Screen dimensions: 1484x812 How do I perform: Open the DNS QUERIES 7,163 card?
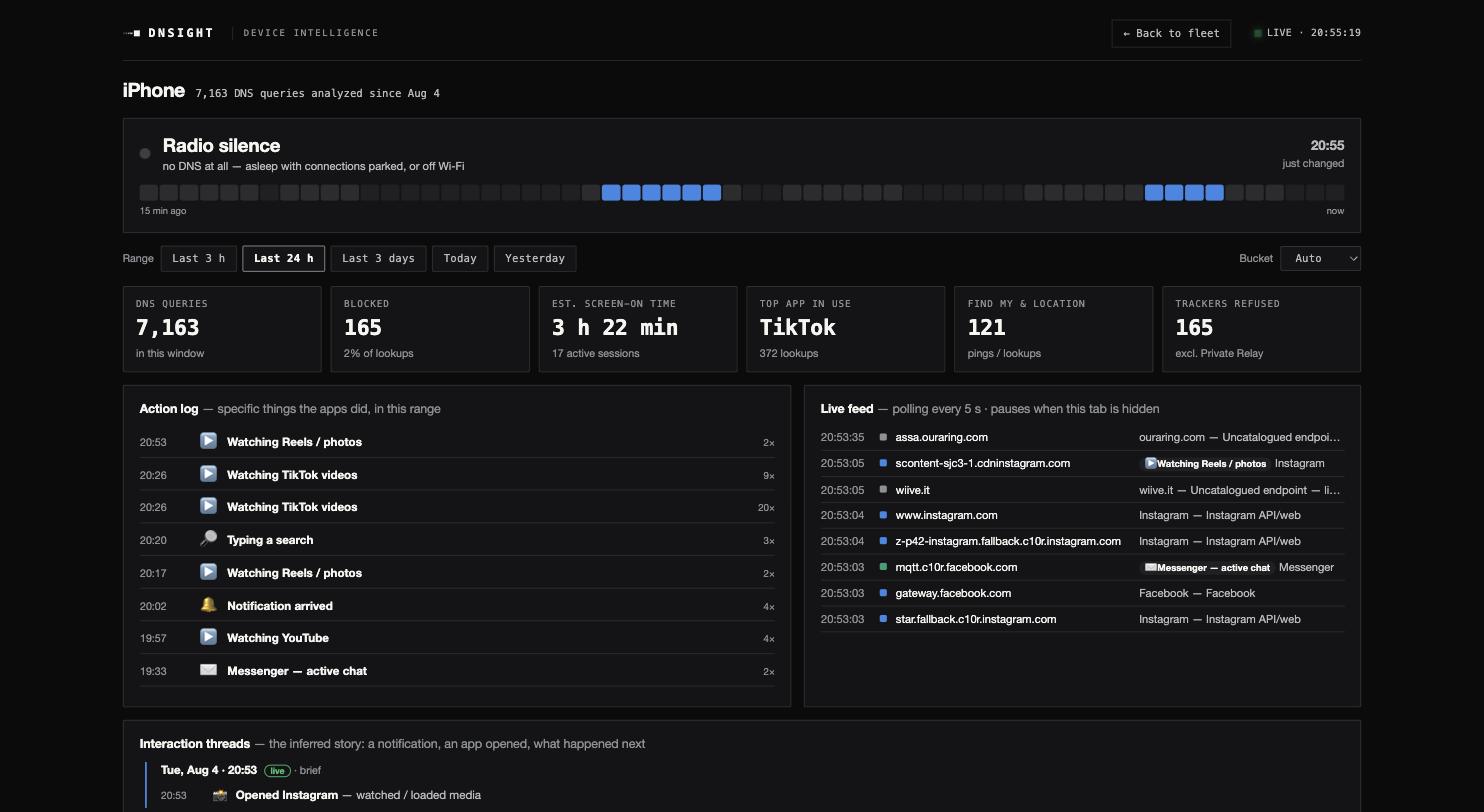[222, 329]
